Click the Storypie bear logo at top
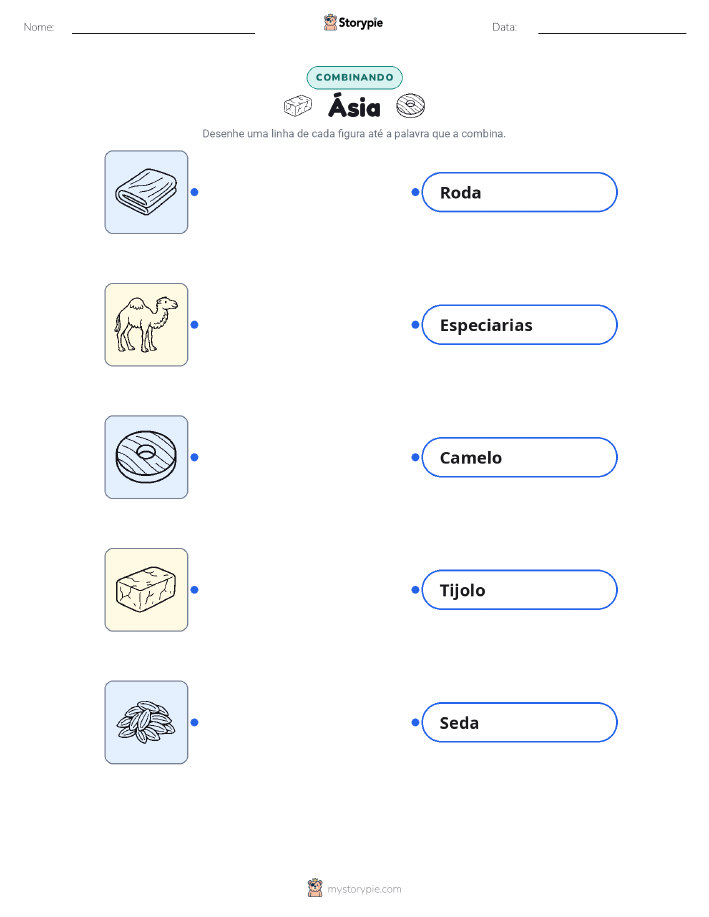The width and height of the screenshot is (709, 917). tap(331, 23)
